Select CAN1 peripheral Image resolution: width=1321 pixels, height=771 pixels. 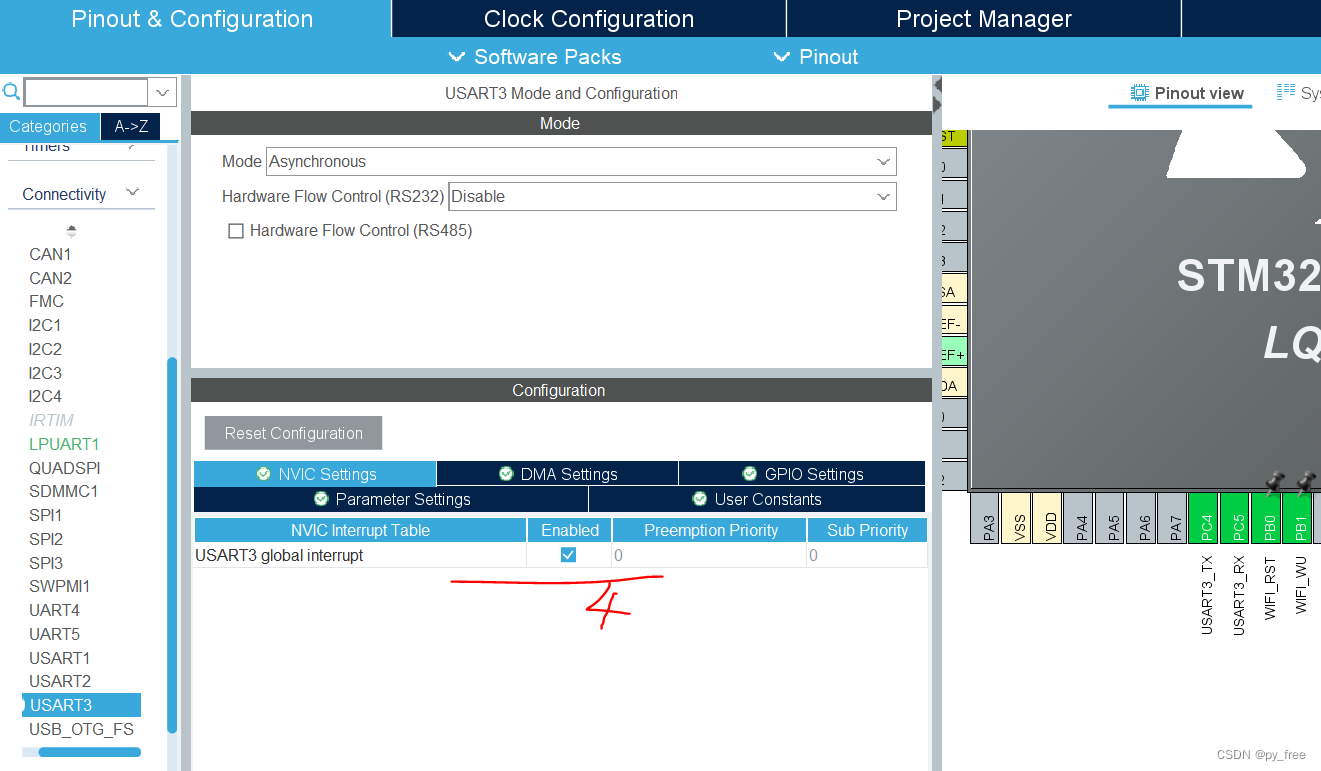[50, 254]
